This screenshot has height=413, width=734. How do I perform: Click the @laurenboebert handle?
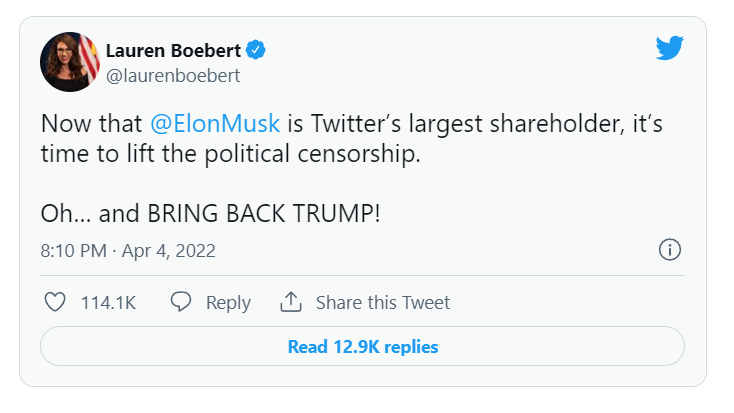click(x=173, y=75)
